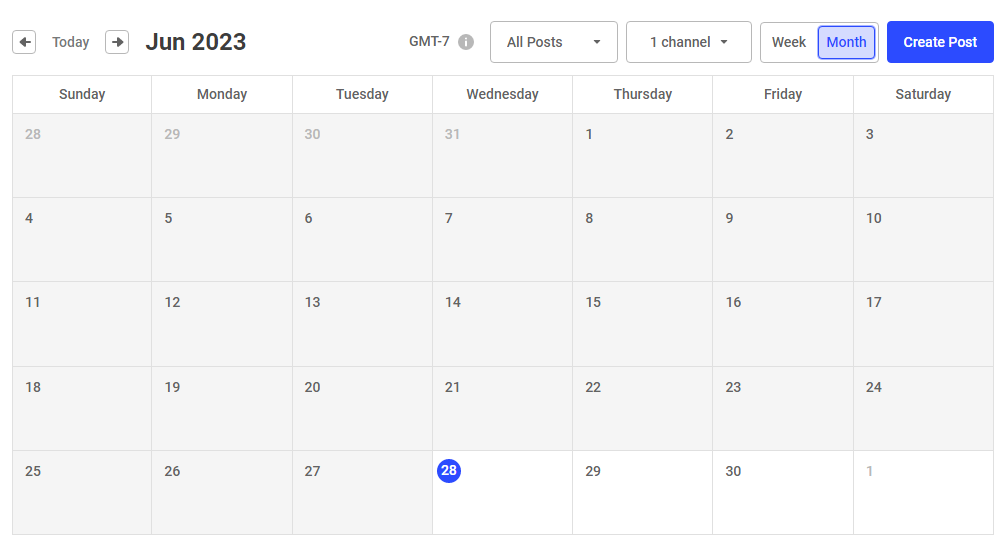The height and width of the screenshot is (548, 1007).
Task: Switch calendar to Month view
Action: (x=846, y=42)
